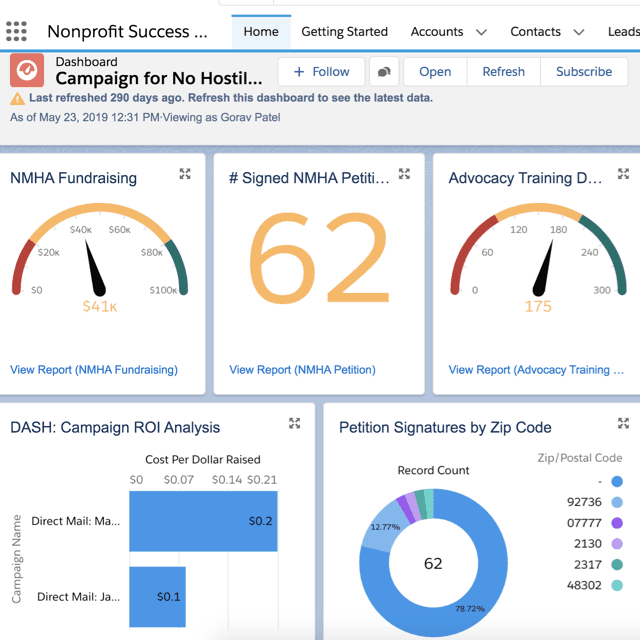The width and height of the screenshot is (640, 640).
Task: Click the yellow refresh warning icon
Action: point(17,98)
